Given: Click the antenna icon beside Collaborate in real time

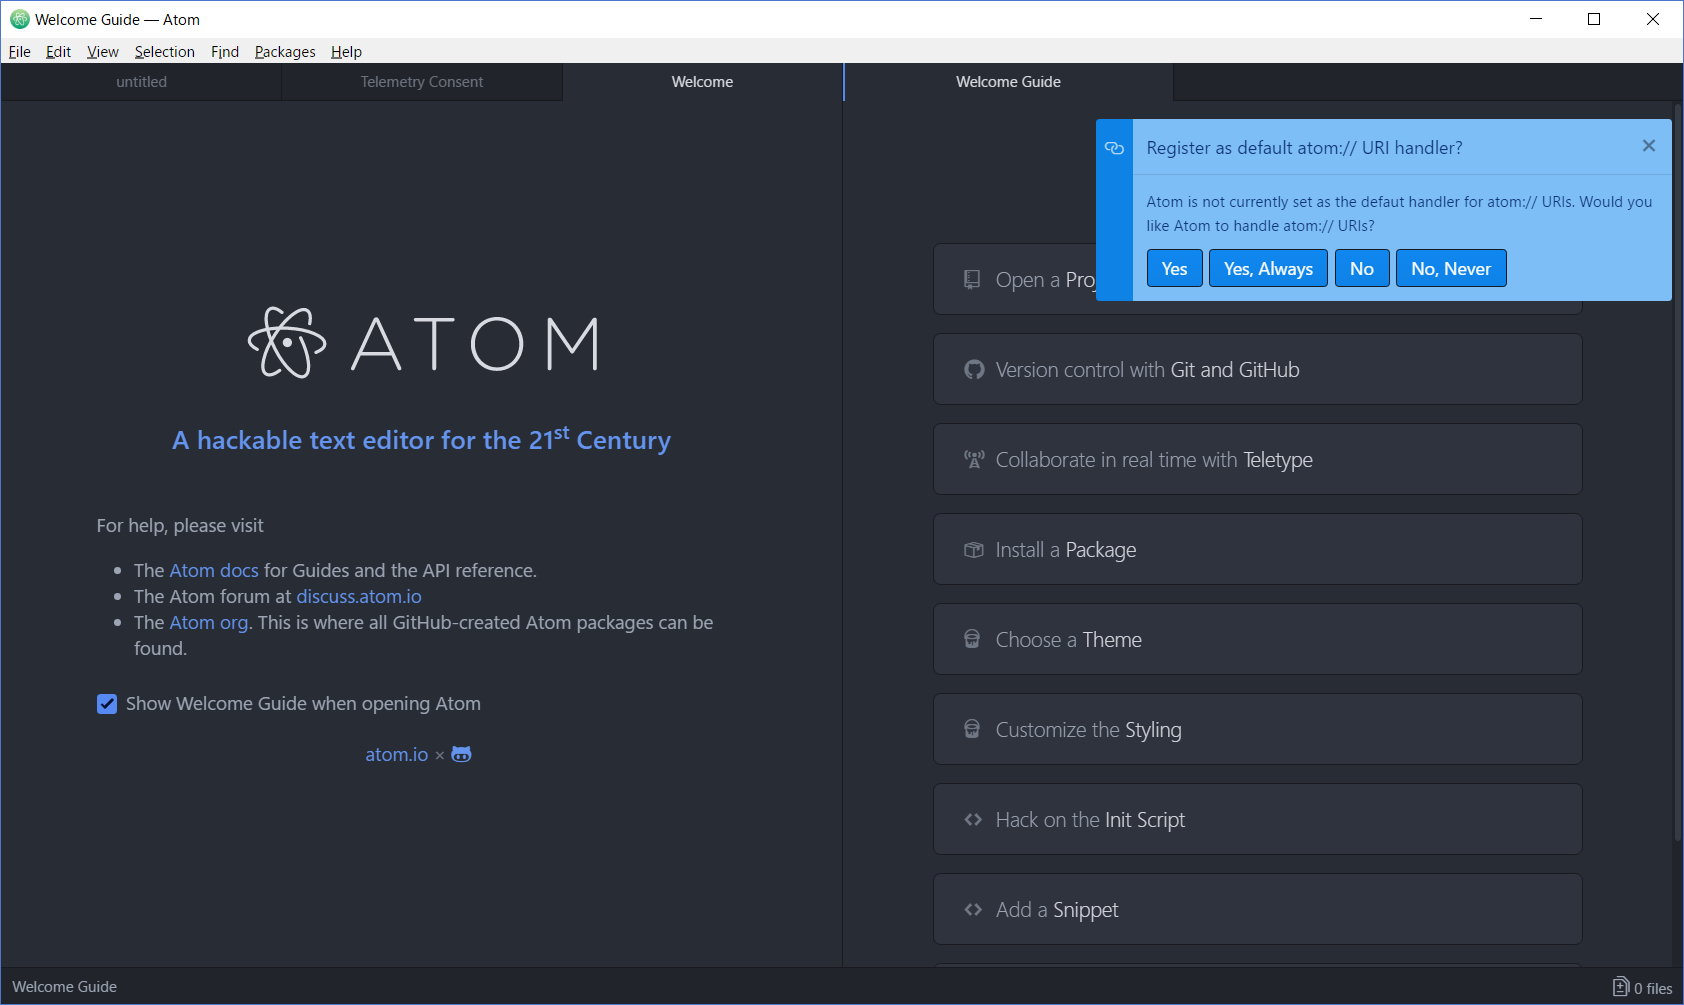Looking at the screenshot, I should click(x=973, y=459).
